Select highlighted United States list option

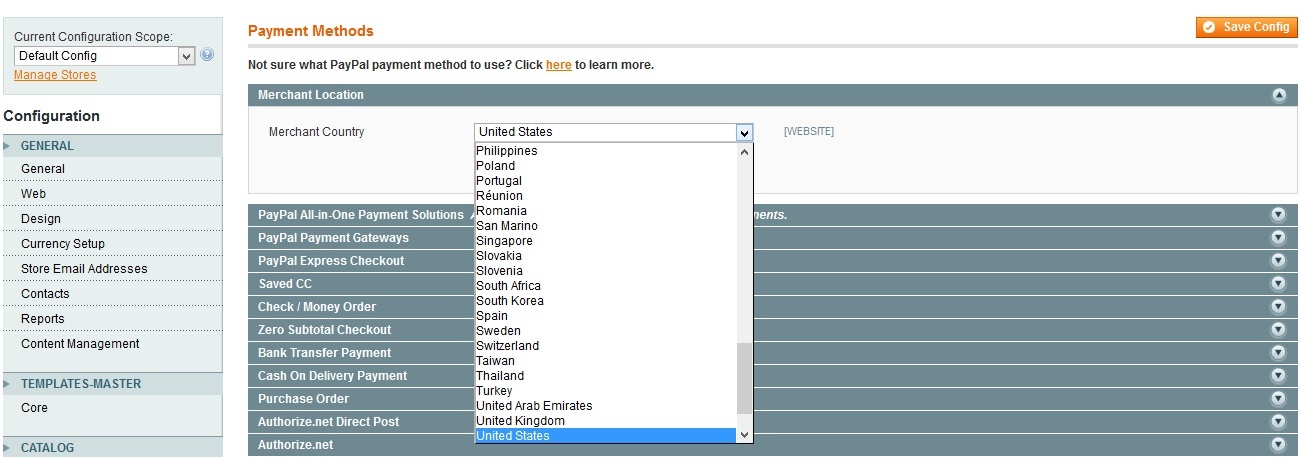tap(605, 436)
